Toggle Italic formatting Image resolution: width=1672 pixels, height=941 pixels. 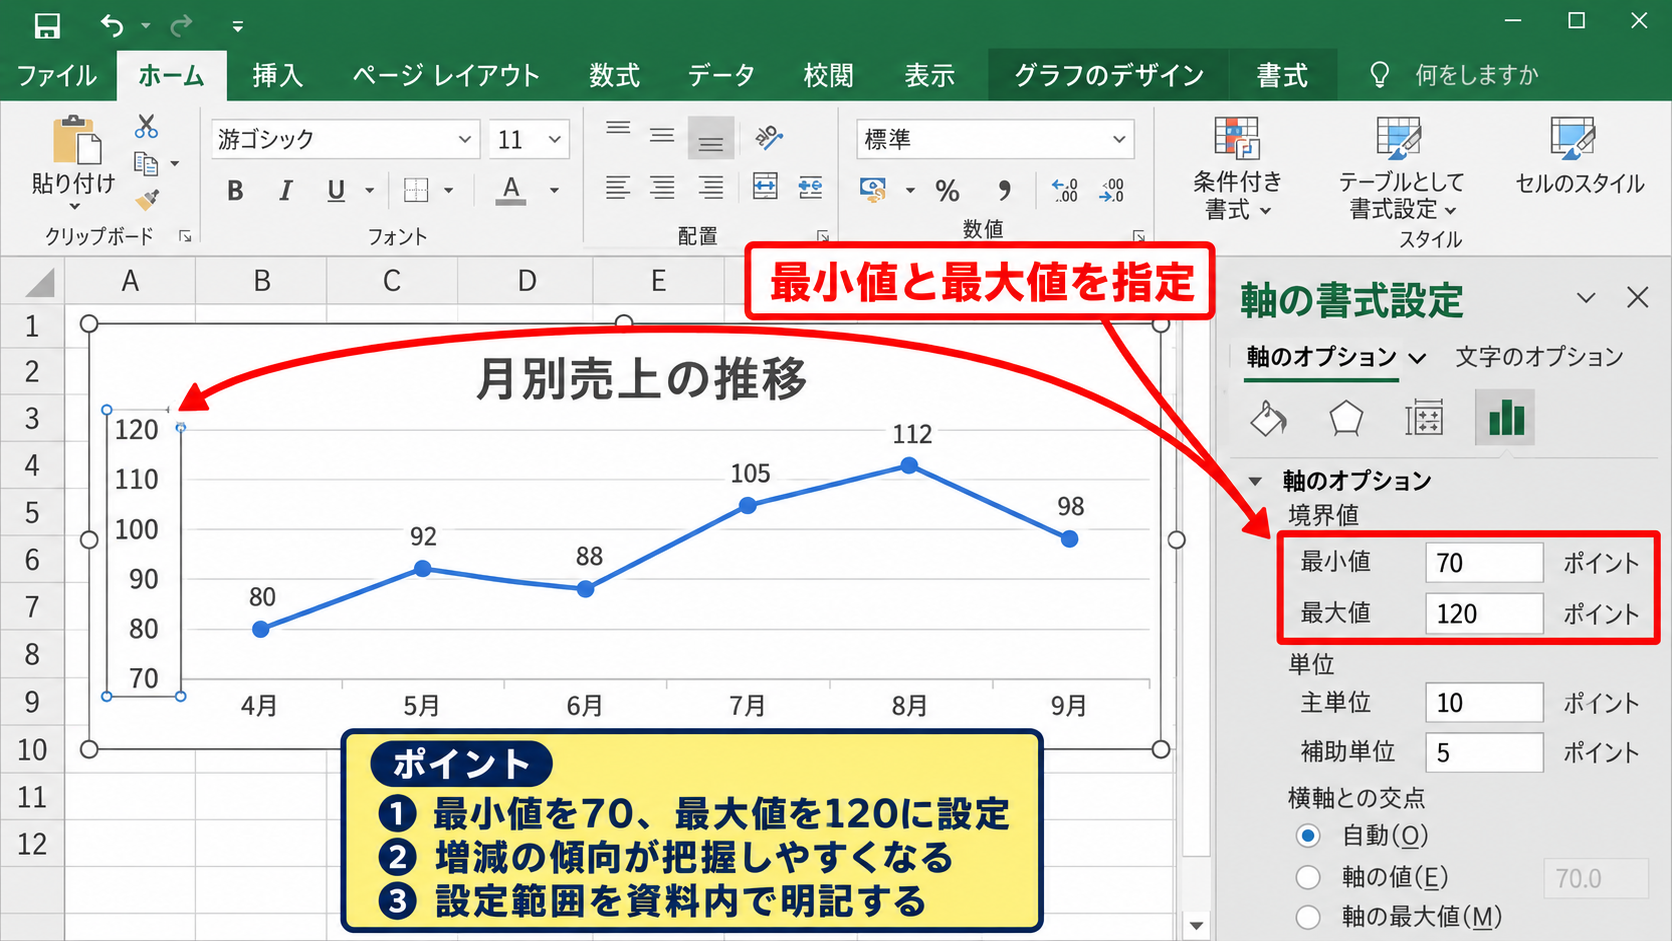click(286, 190)
